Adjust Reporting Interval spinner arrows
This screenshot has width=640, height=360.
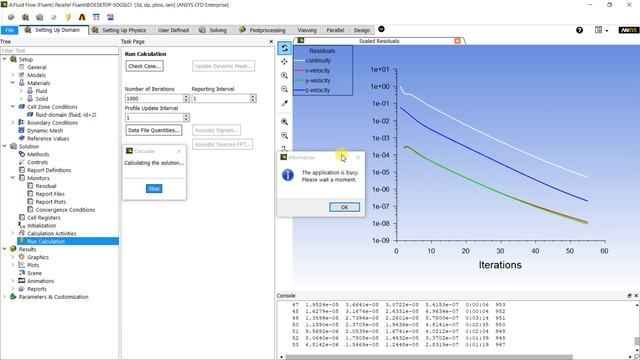point(253,98)
